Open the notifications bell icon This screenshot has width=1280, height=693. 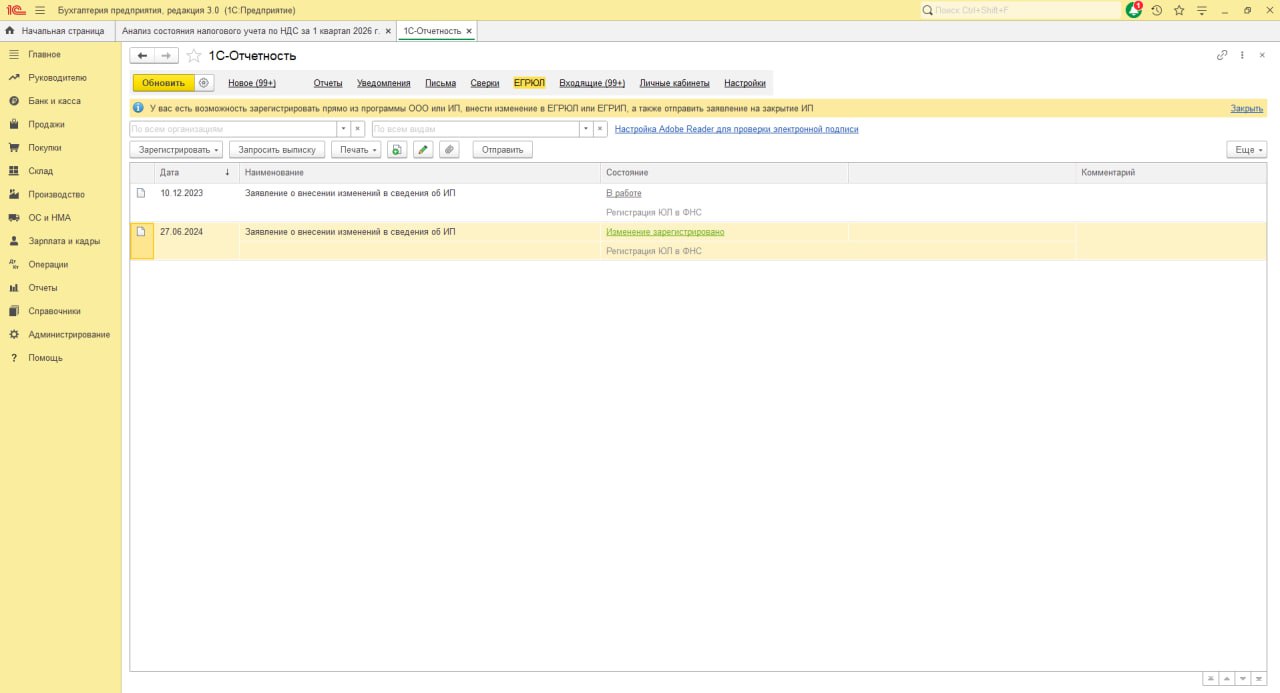click(x=1133, y=10)
